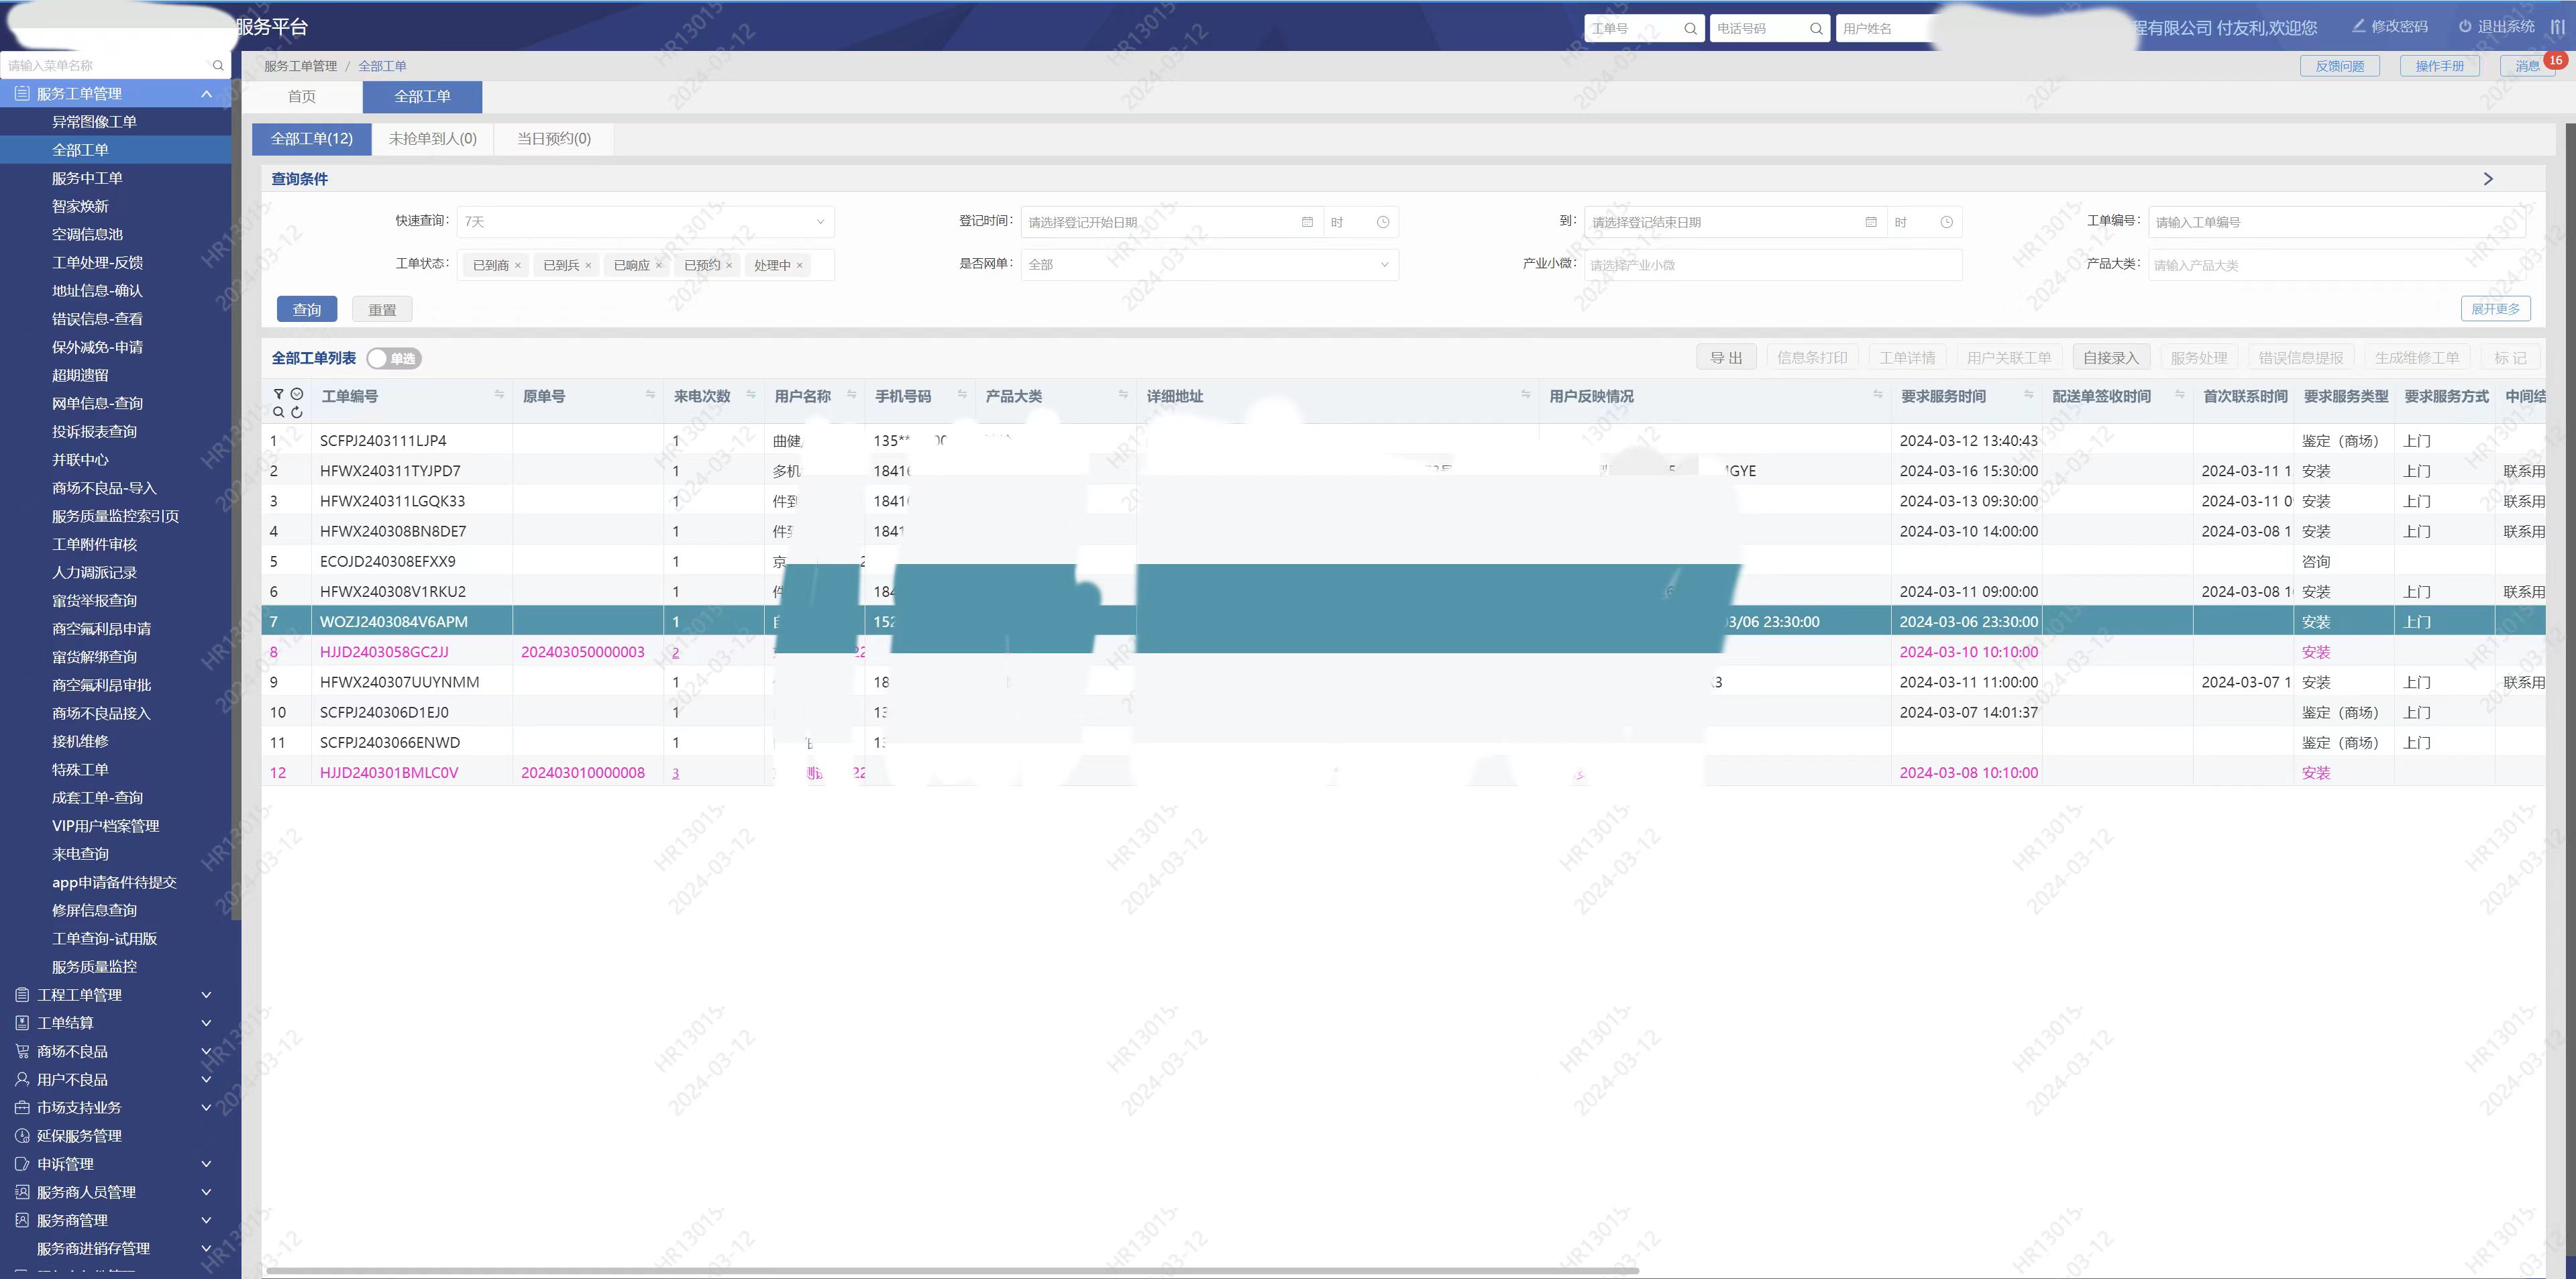Collapse the 服务工单管理 menu group
This screenshot has height=1279, width=2576.
tap(115, 94)
